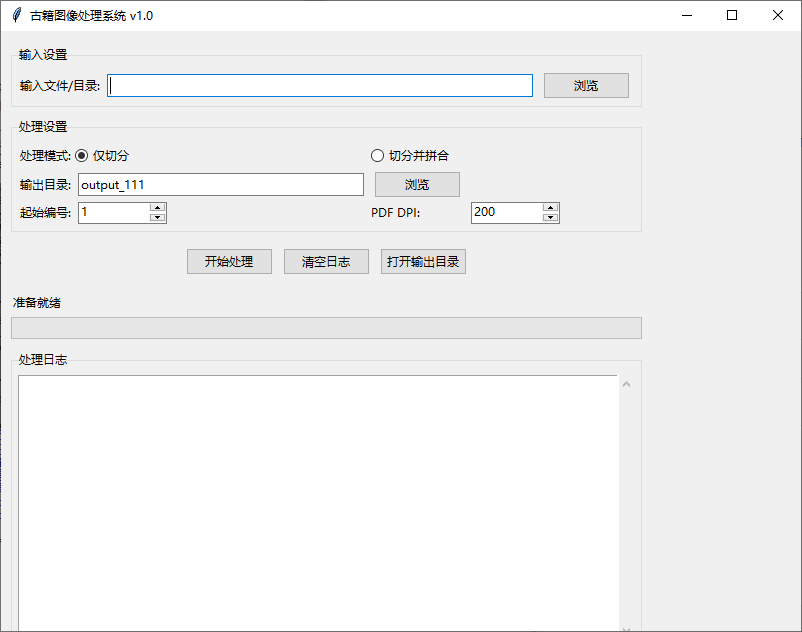802x632 pixels.
Task: Open output folder via 打开输出目录
Action: [422, 261]
